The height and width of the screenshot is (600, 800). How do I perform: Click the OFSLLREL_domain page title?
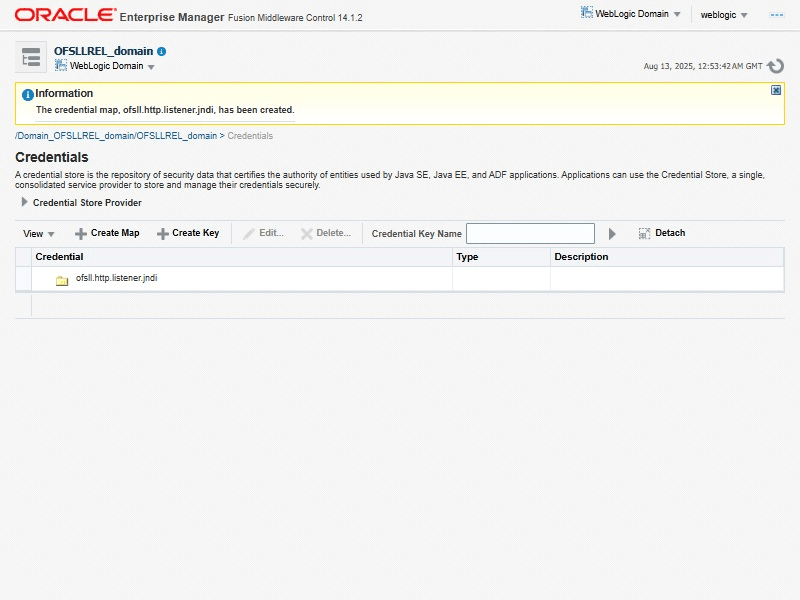pos(104,51)
